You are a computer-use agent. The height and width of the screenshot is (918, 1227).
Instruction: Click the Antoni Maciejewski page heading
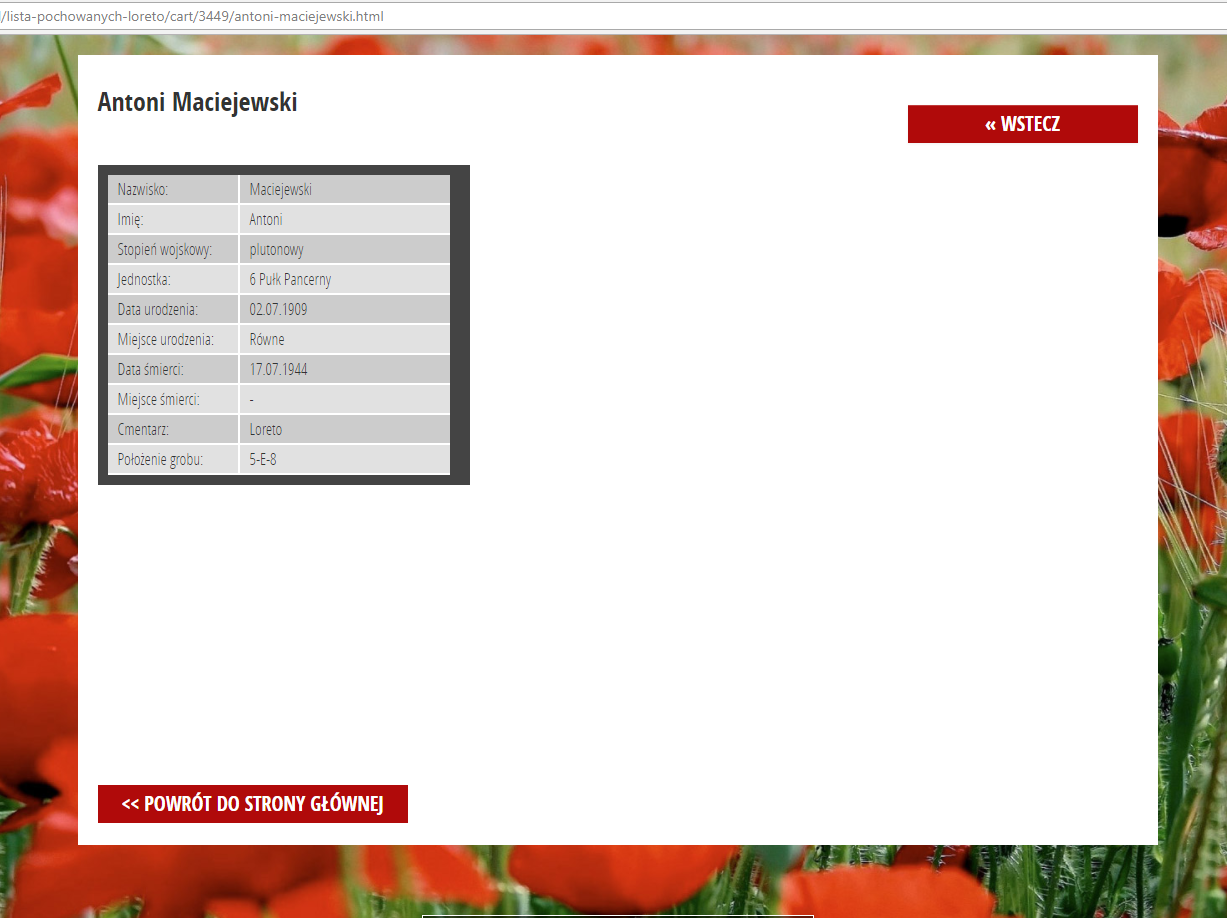pos(197,102)
